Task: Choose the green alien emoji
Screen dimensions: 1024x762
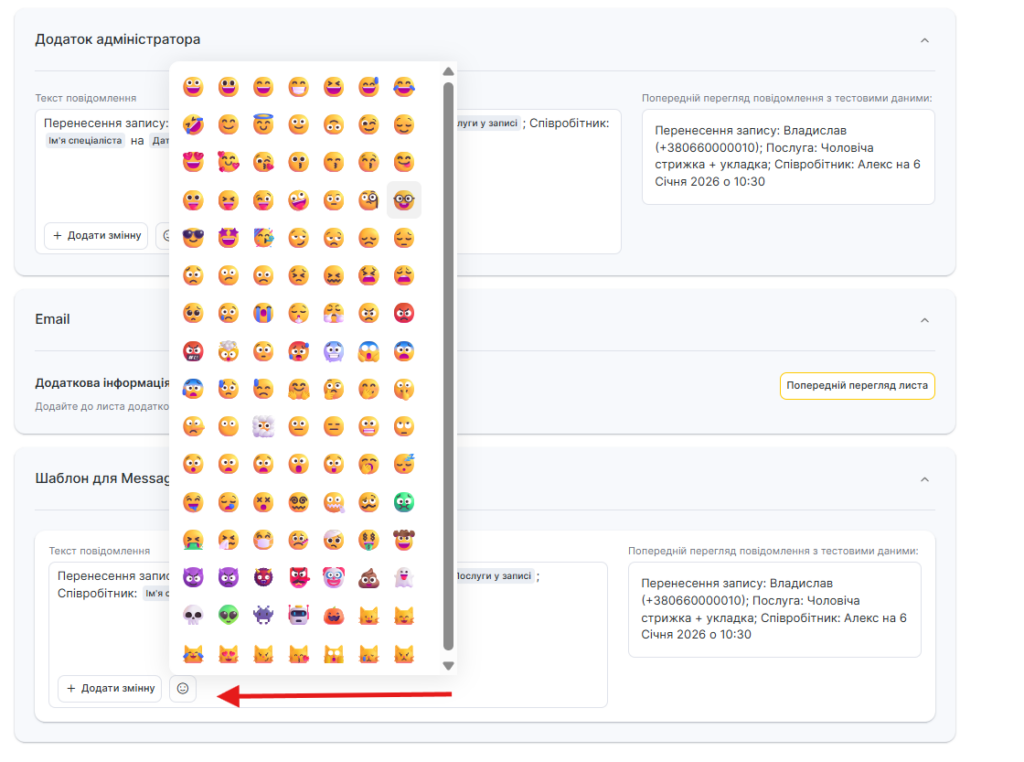Action: coord(228,615)
